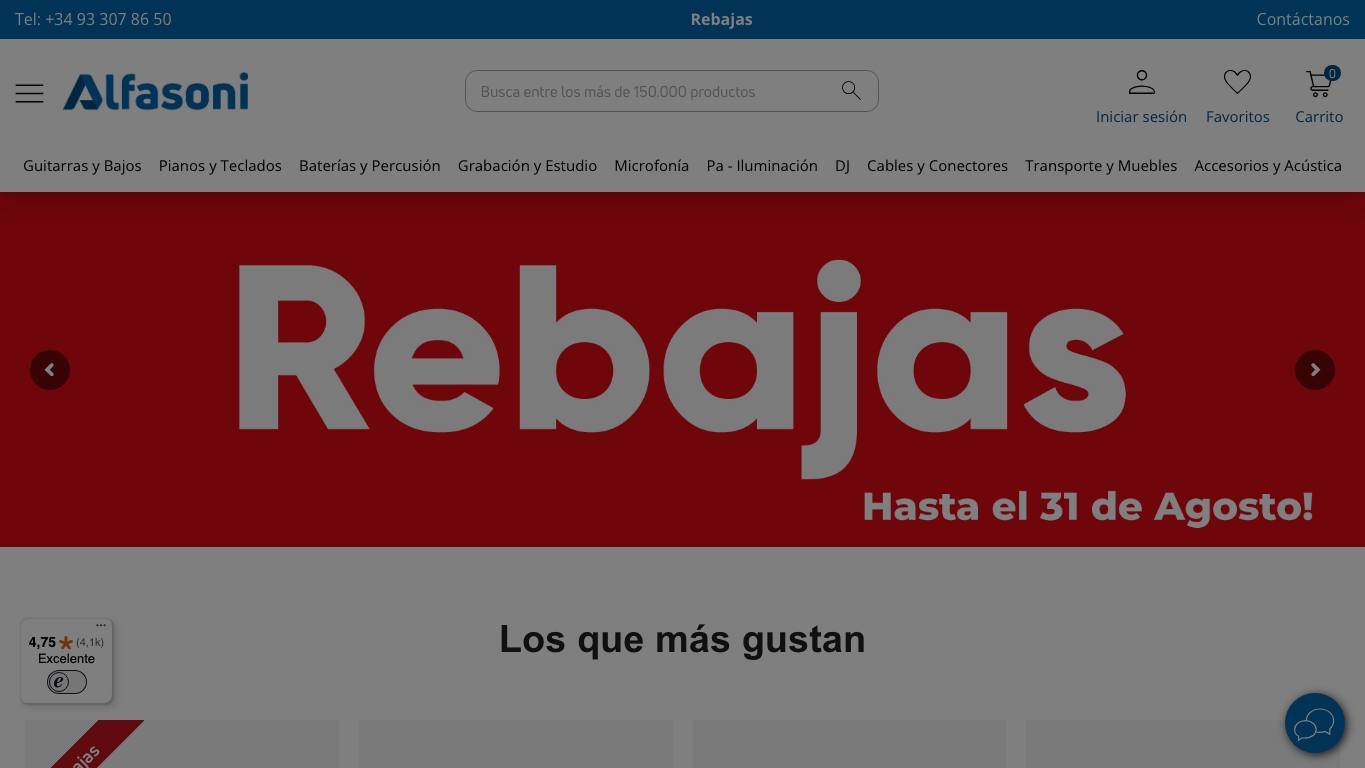Click the phone number link

(x=93, y=19)
